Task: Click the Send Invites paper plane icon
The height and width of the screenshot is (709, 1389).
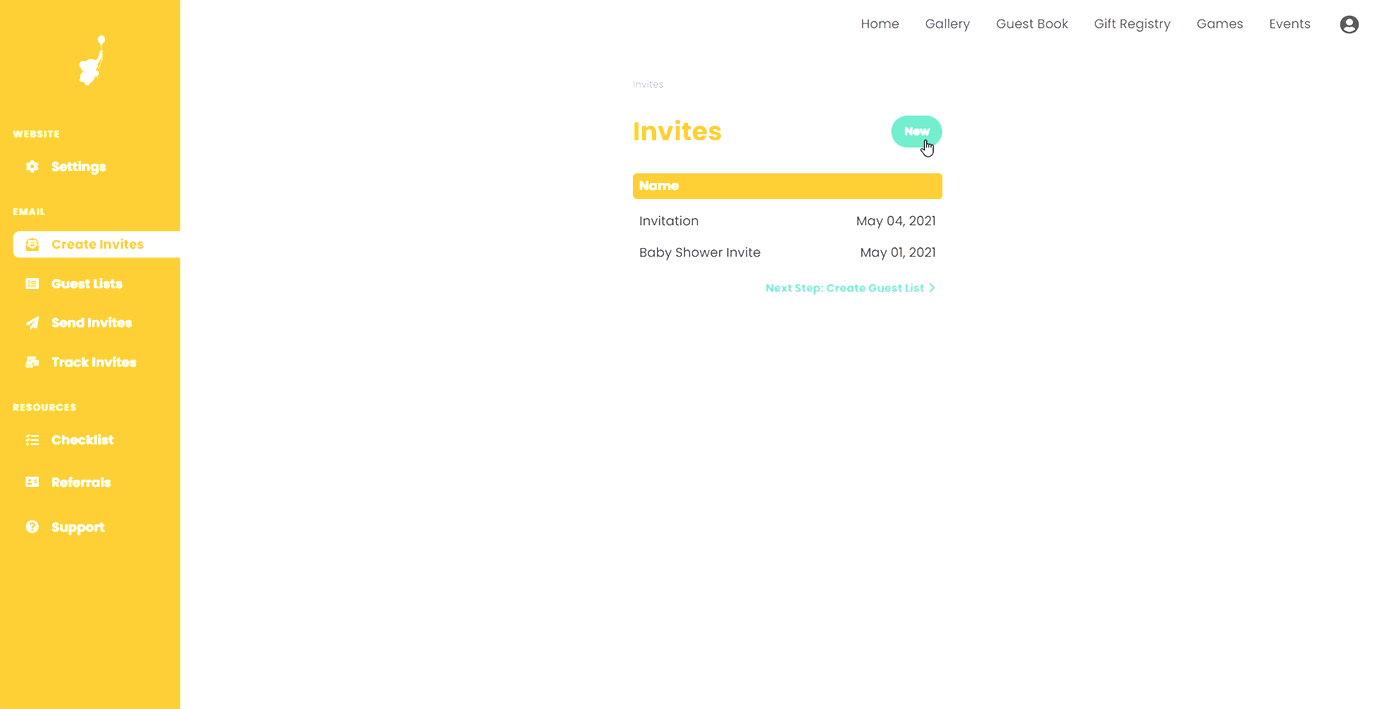Action: click(32, 322)
